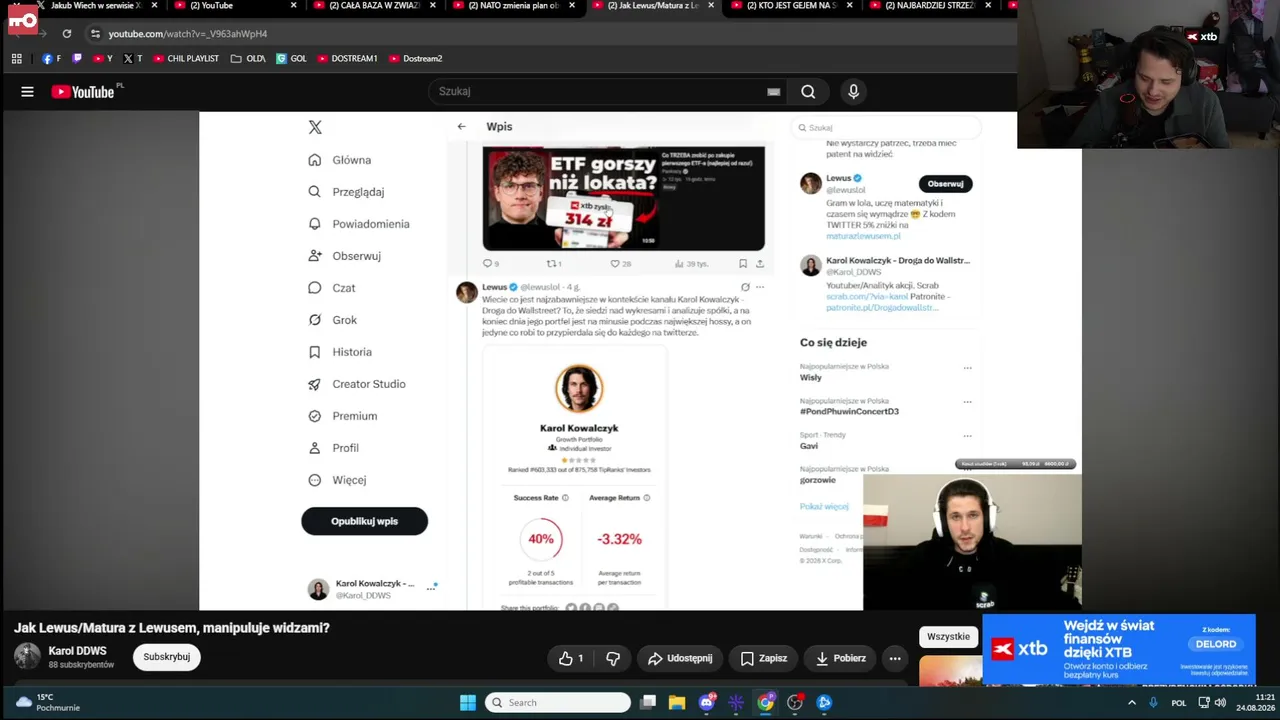Image resolution: width=1280 pixels, height=720 pixels.
Task: Open the DOSTREAM1 bookmark
Action: (348, 59)
